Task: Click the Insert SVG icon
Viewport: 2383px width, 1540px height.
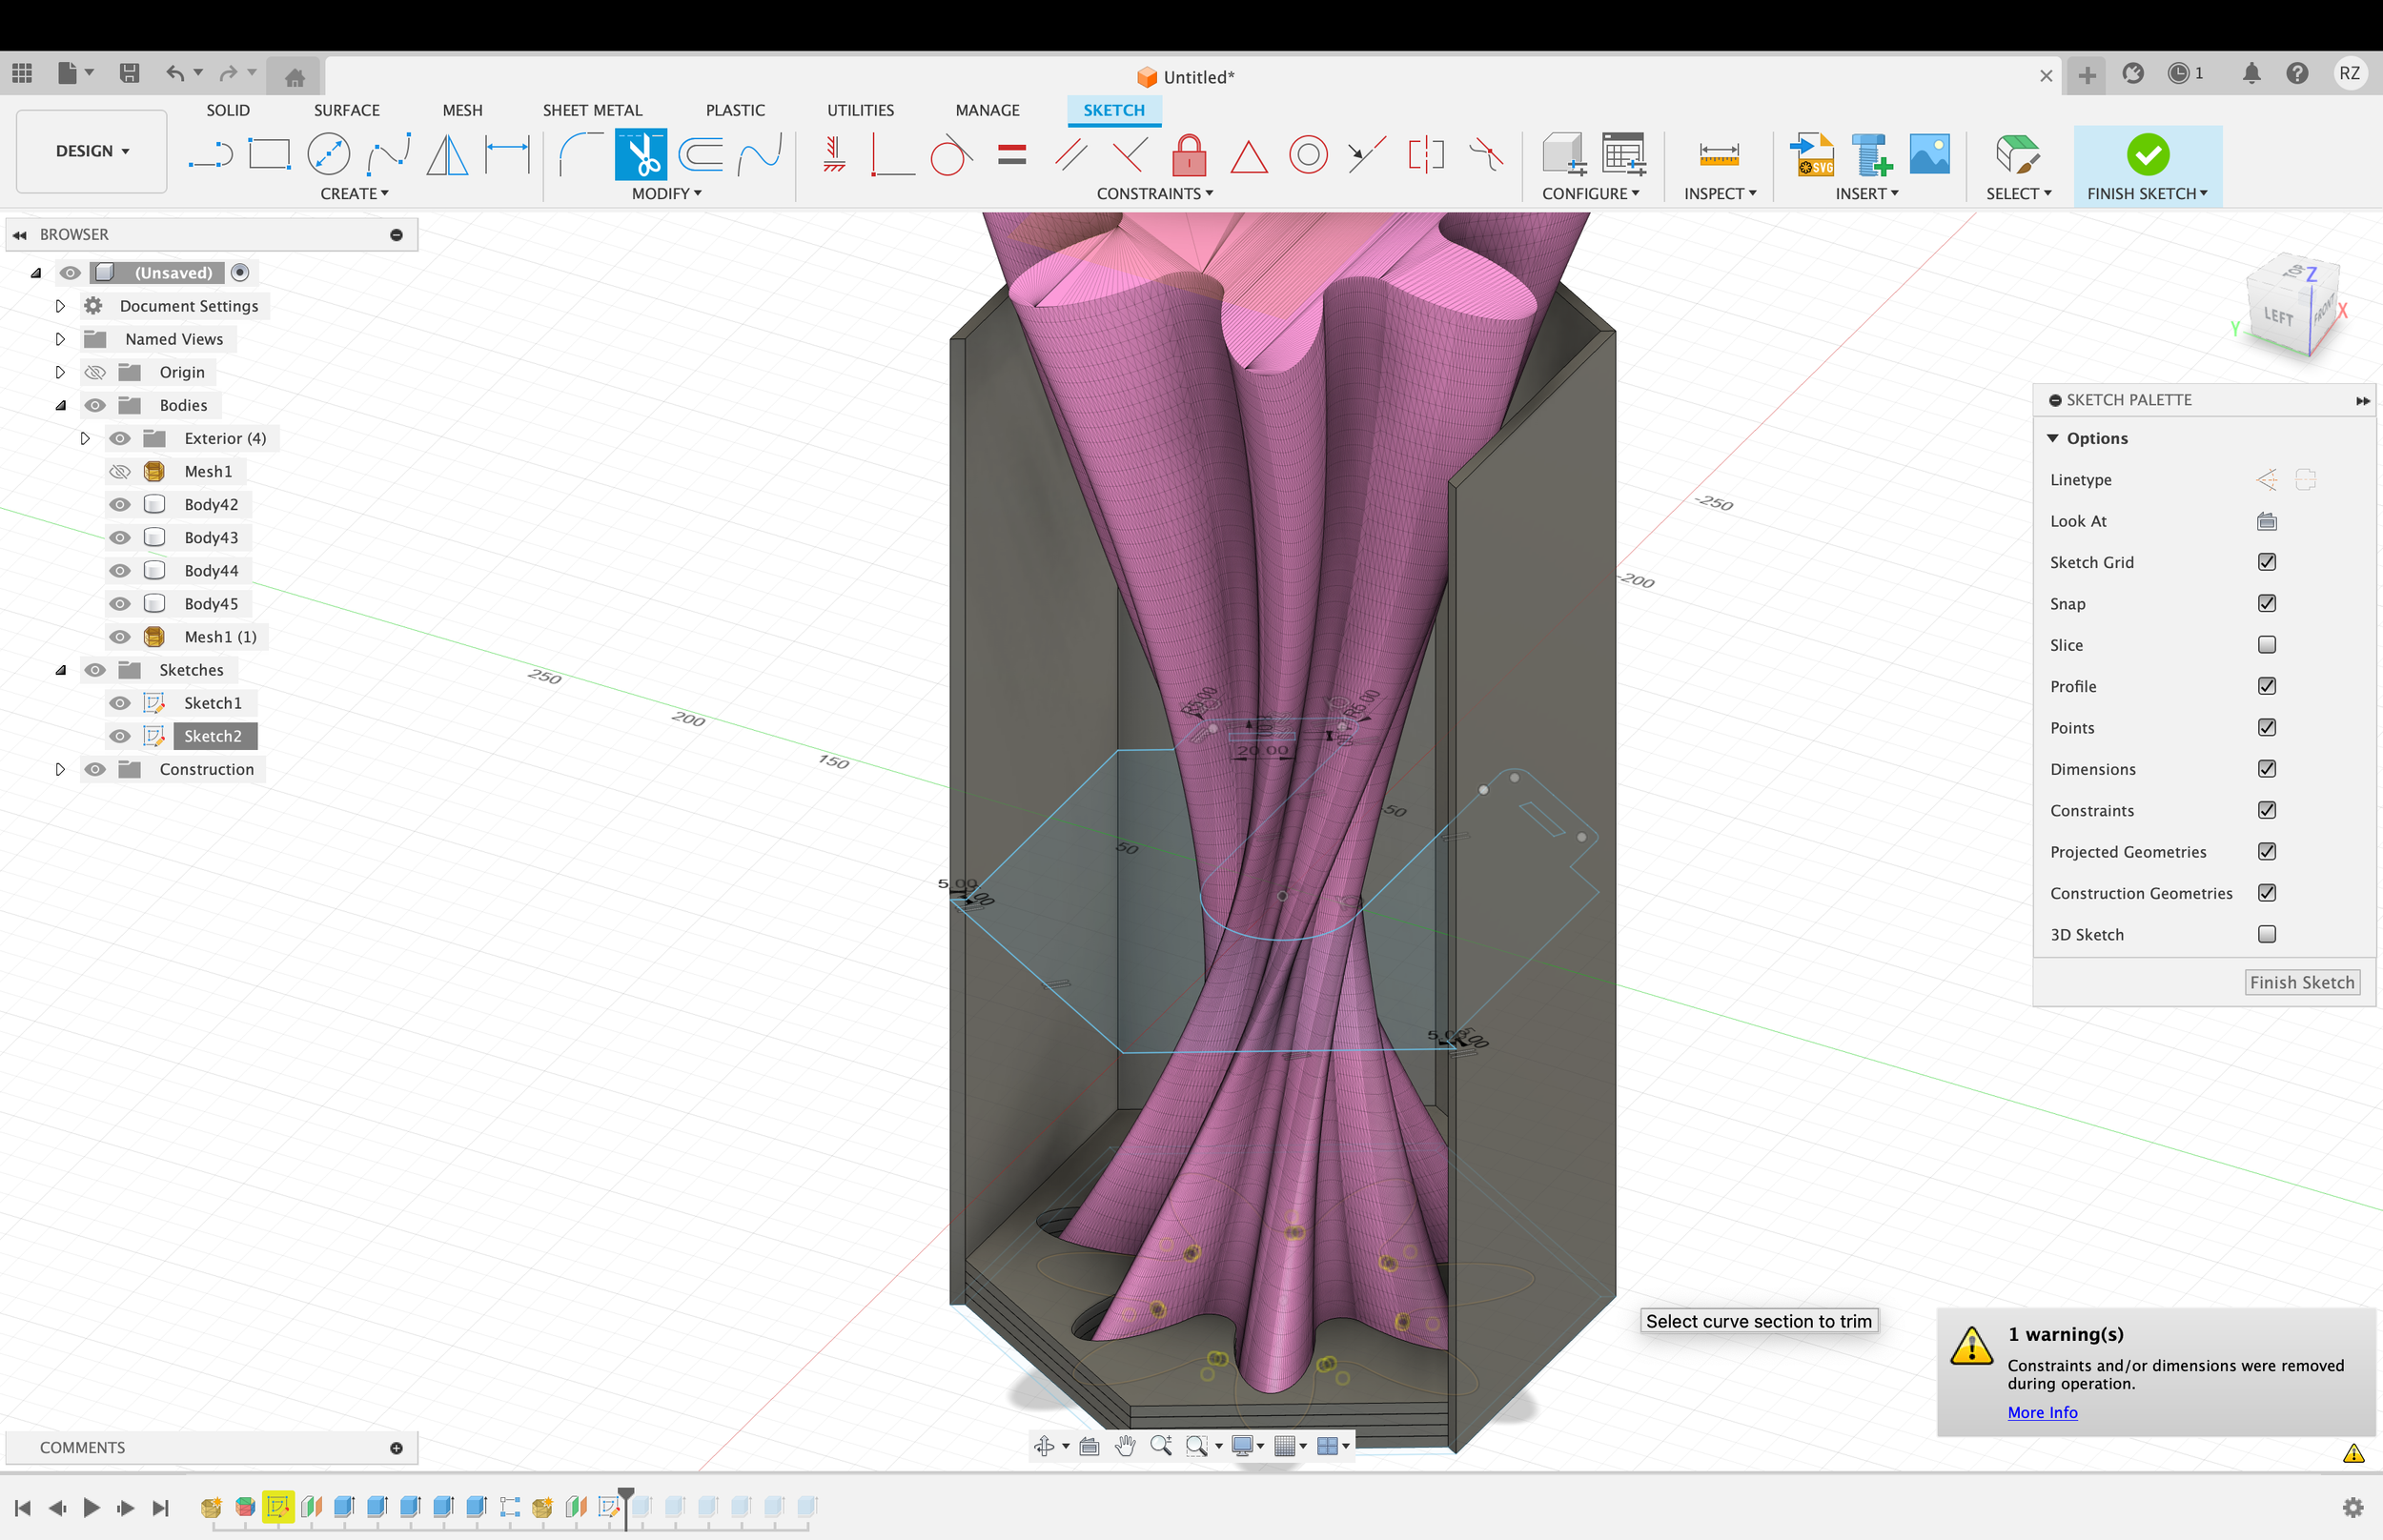Action: point(1812,154)
